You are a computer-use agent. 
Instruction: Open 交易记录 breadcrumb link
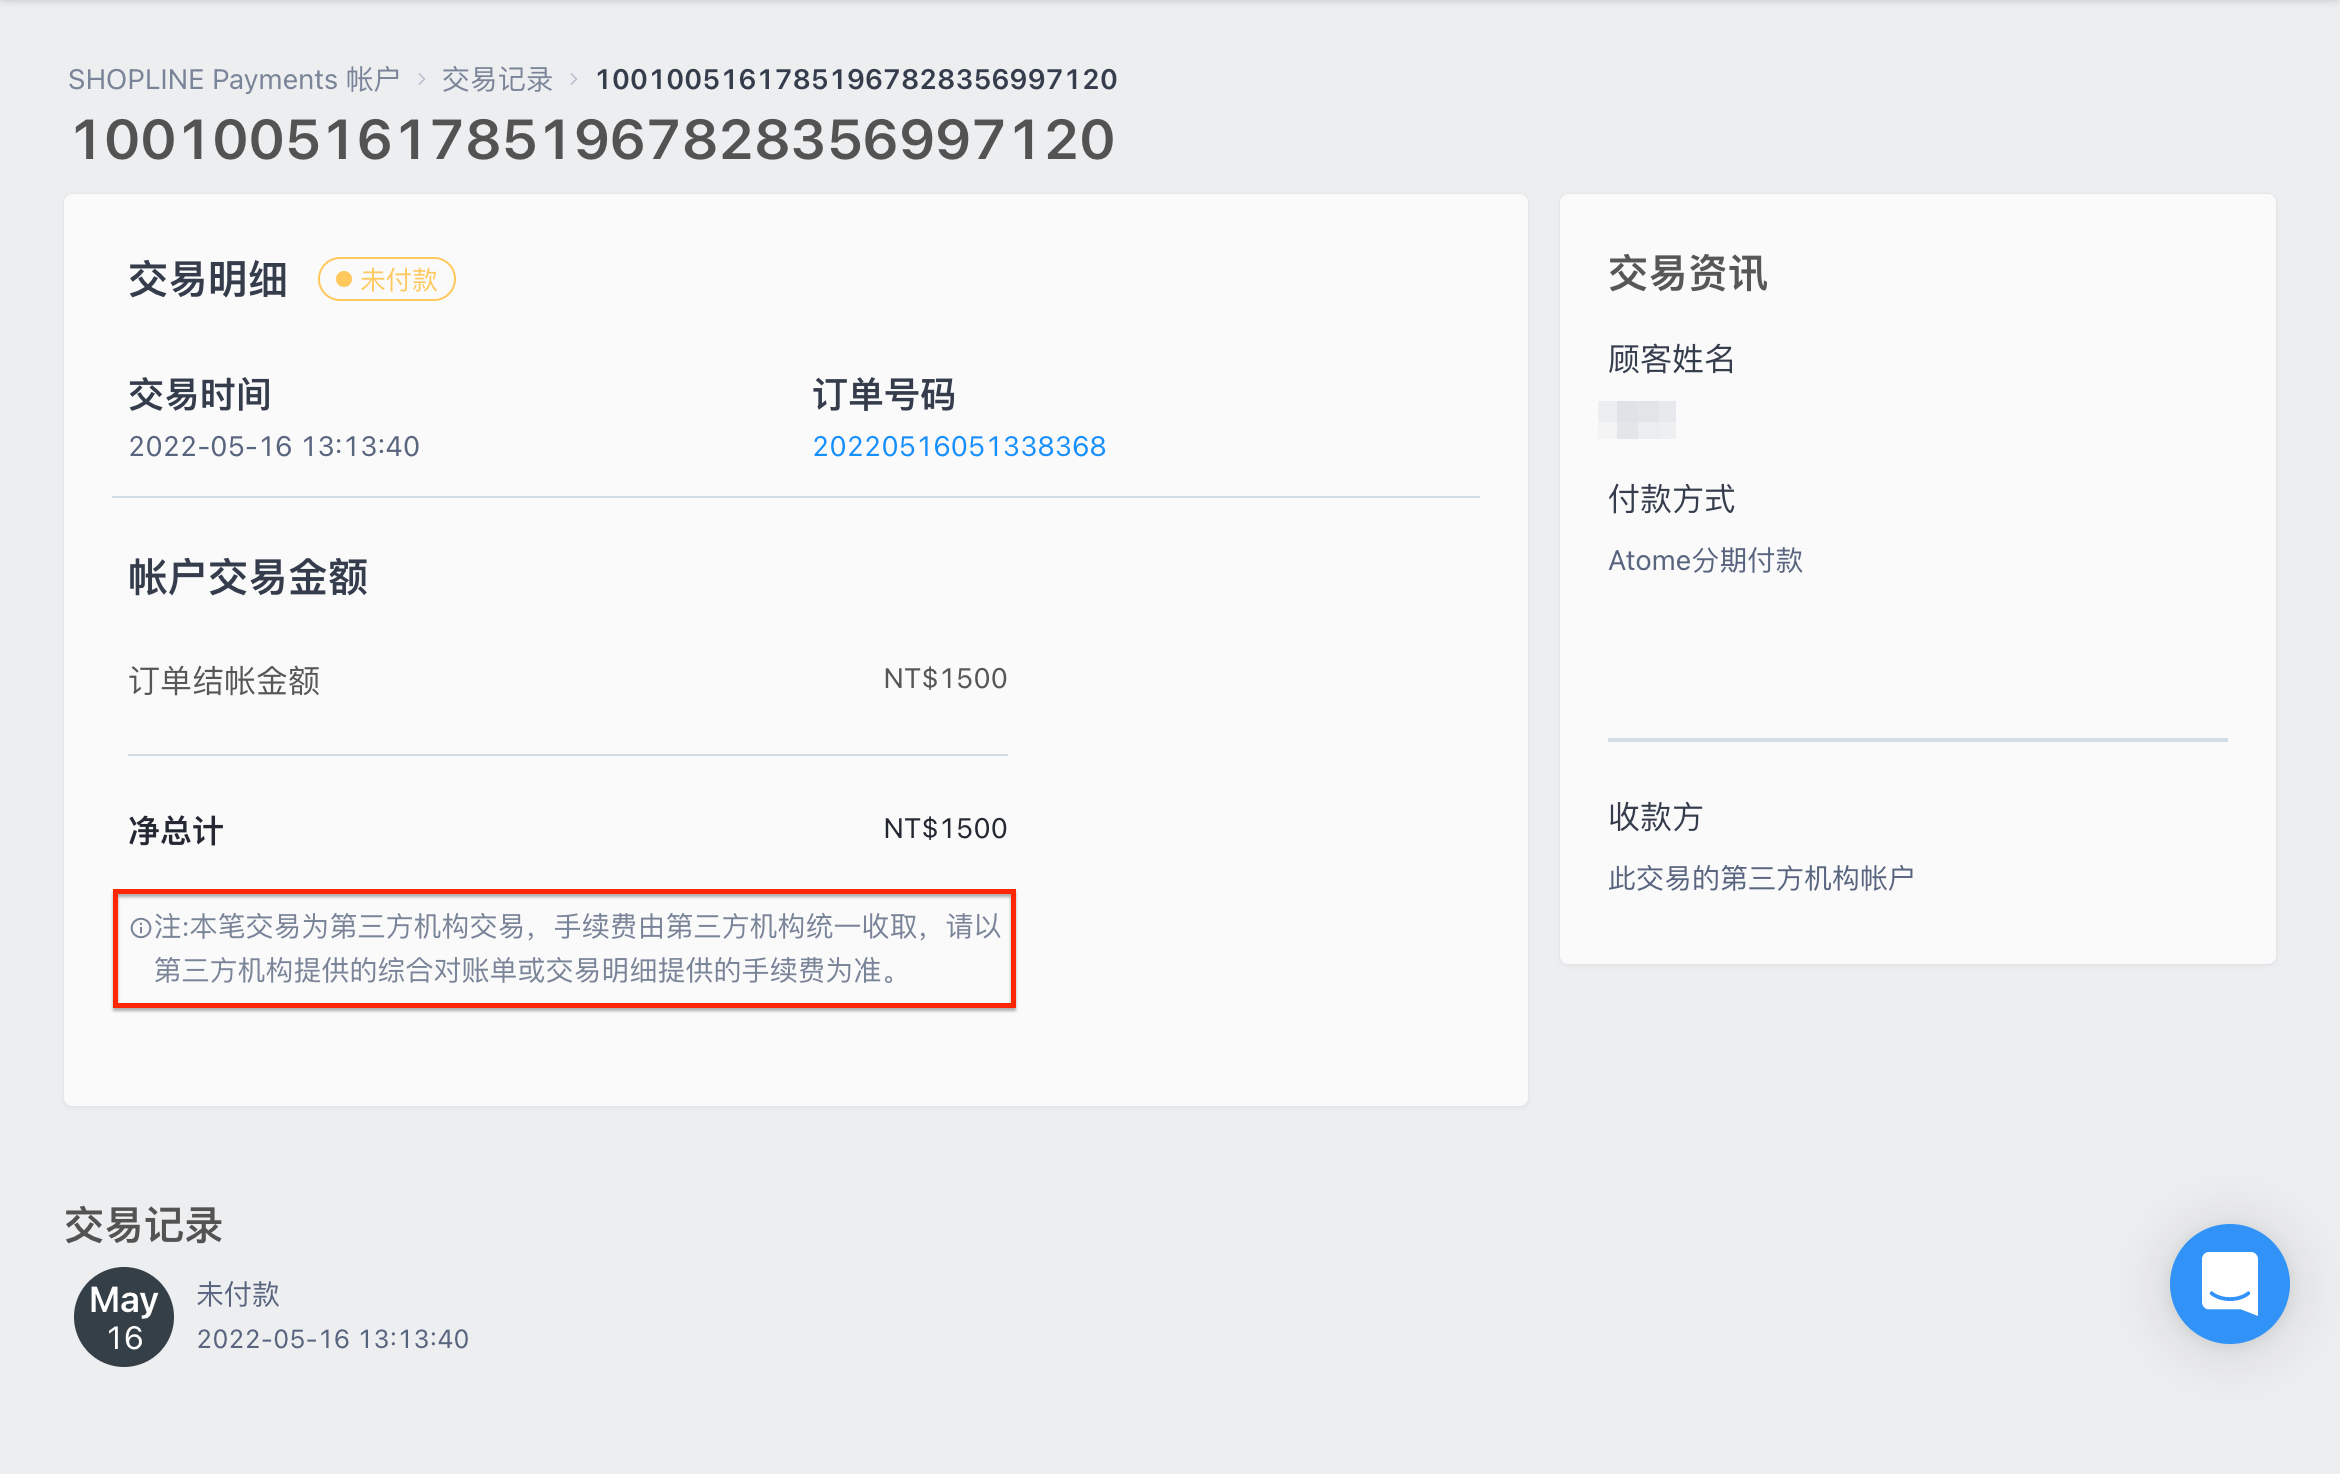[497, 79]
